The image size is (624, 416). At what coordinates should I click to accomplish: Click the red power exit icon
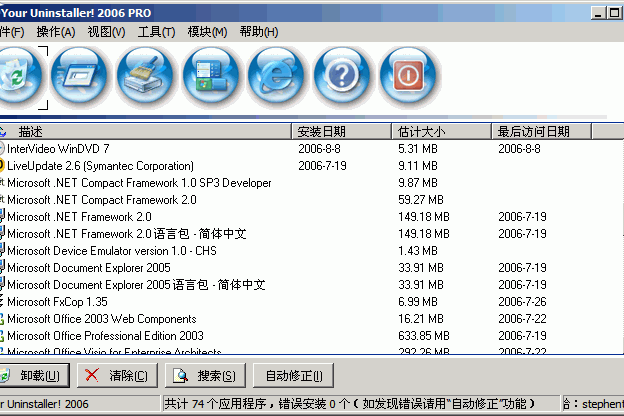pos(408,77)
